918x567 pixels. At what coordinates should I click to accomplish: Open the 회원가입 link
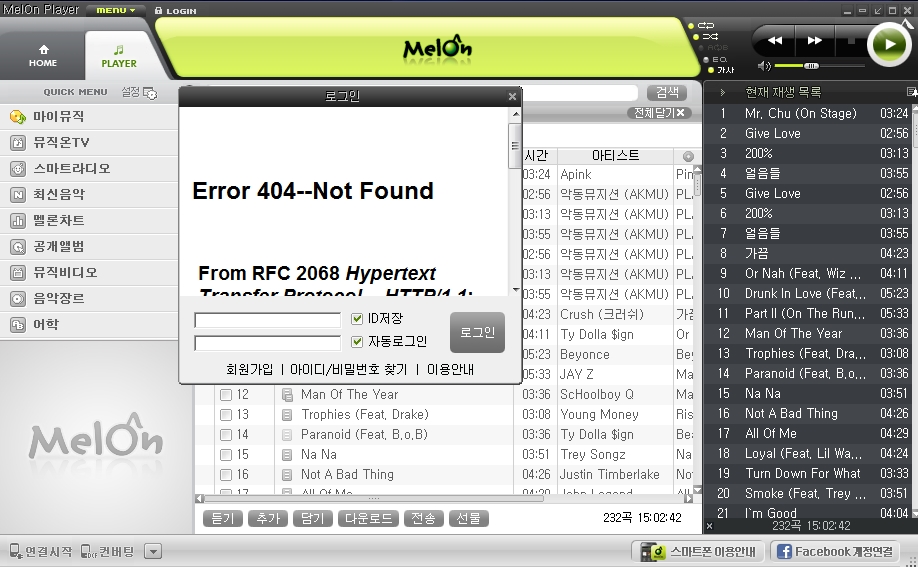pos(249,370)
